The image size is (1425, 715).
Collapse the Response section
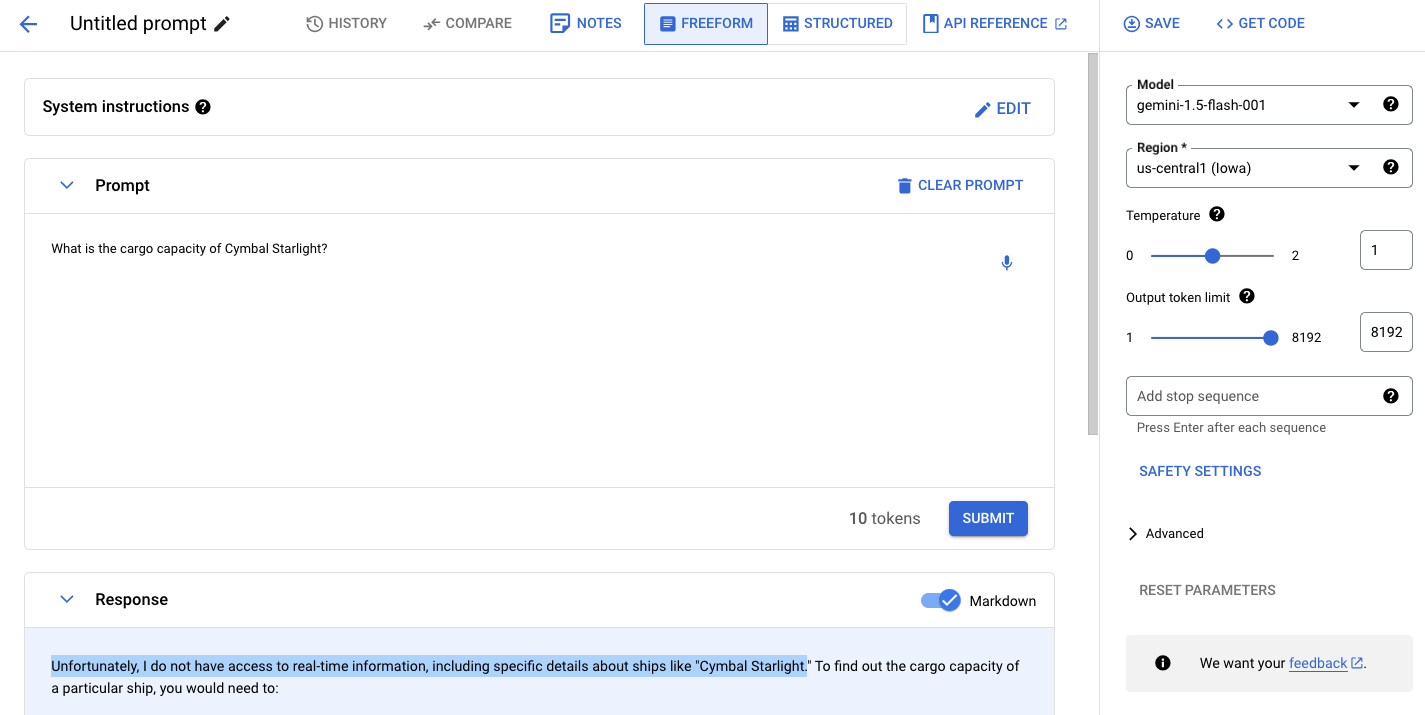point(67,599)
